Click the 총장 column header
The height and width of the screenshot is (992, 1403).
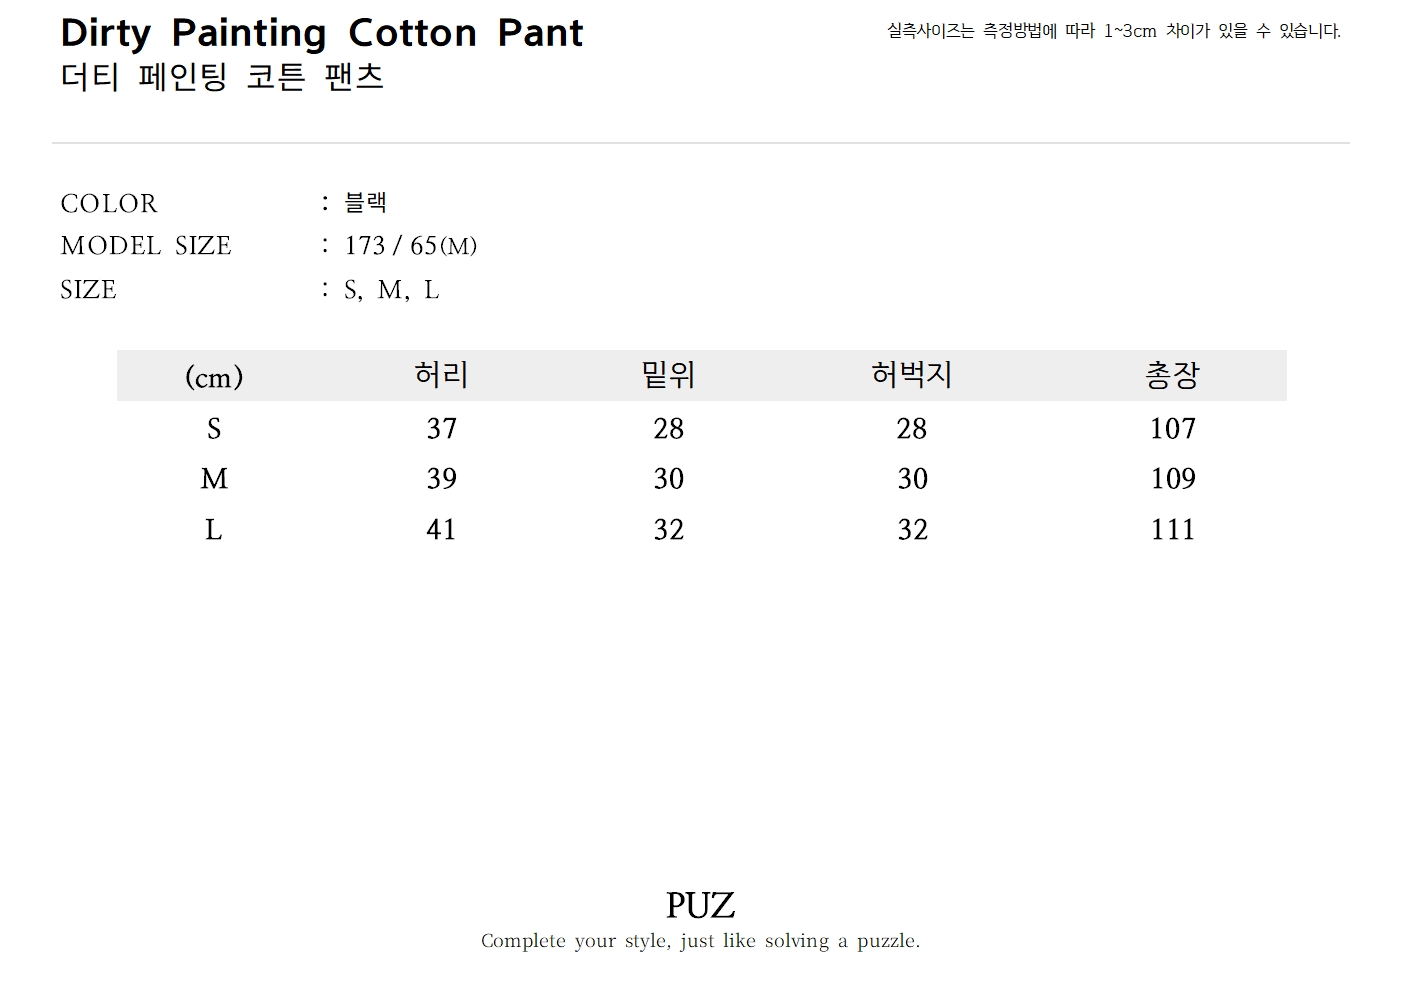click(1172, 375)
